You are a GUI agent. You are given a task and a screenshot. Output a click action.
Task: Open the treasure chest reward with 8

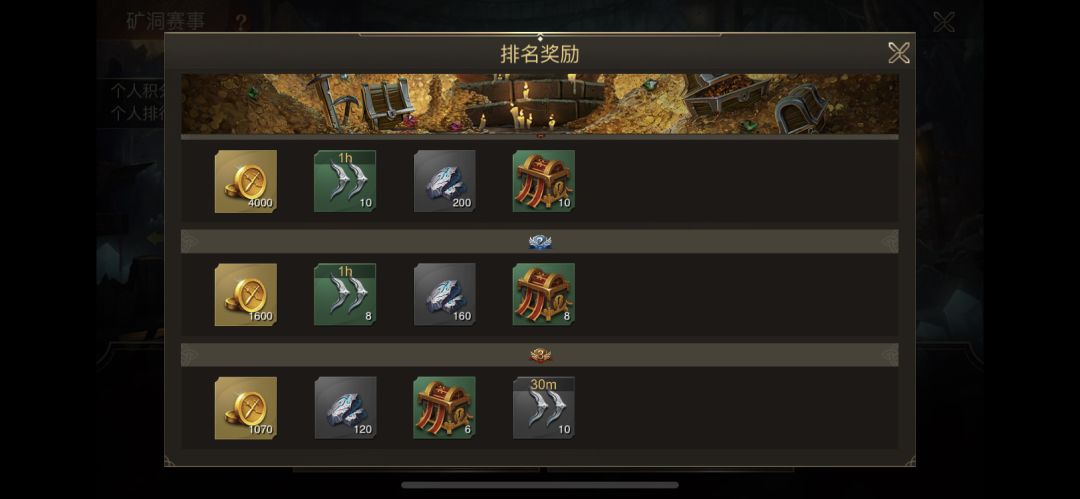coord(543,294)
